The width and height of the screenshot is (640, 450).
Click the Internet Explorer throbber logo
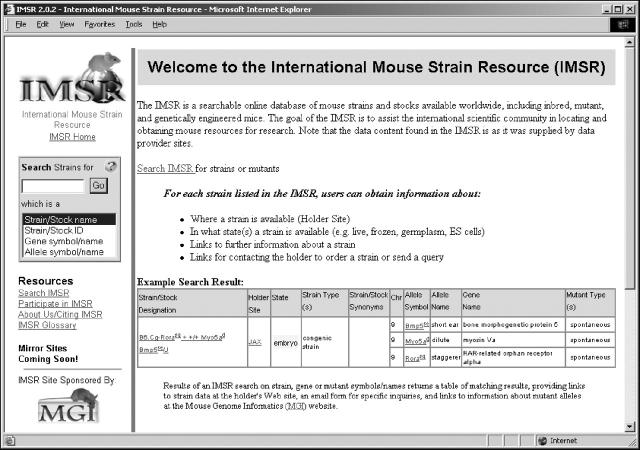622,25
